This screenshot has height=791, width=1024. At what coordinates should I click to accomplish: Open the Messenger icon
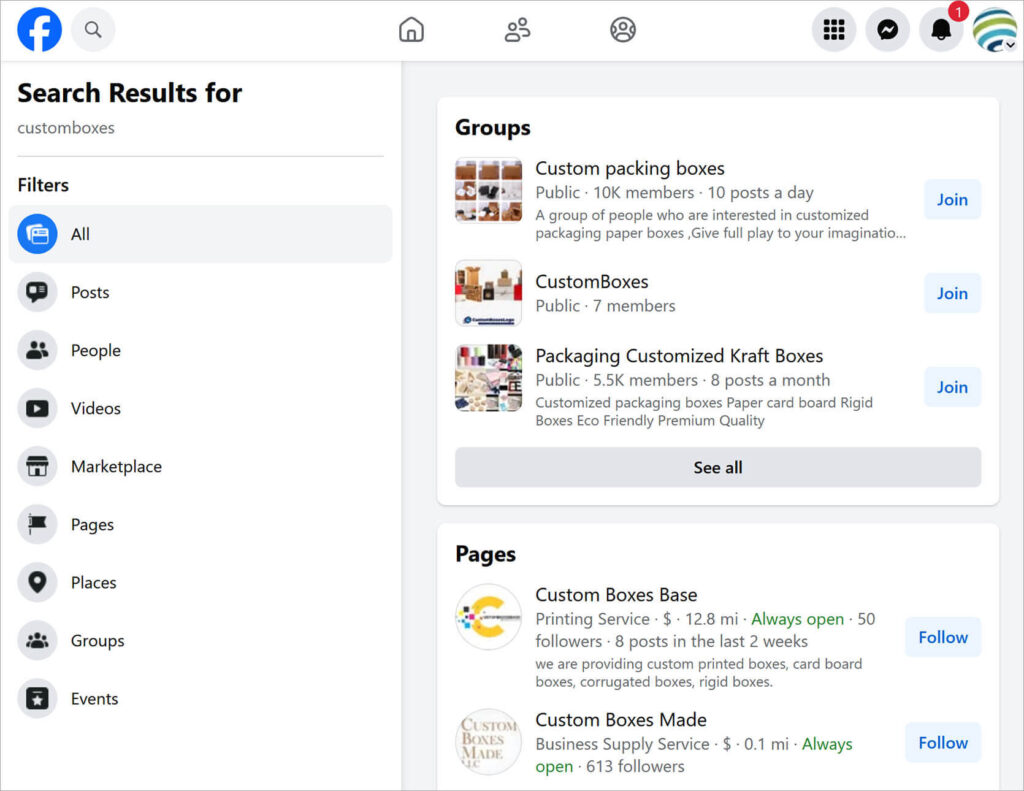coord(887,30)
